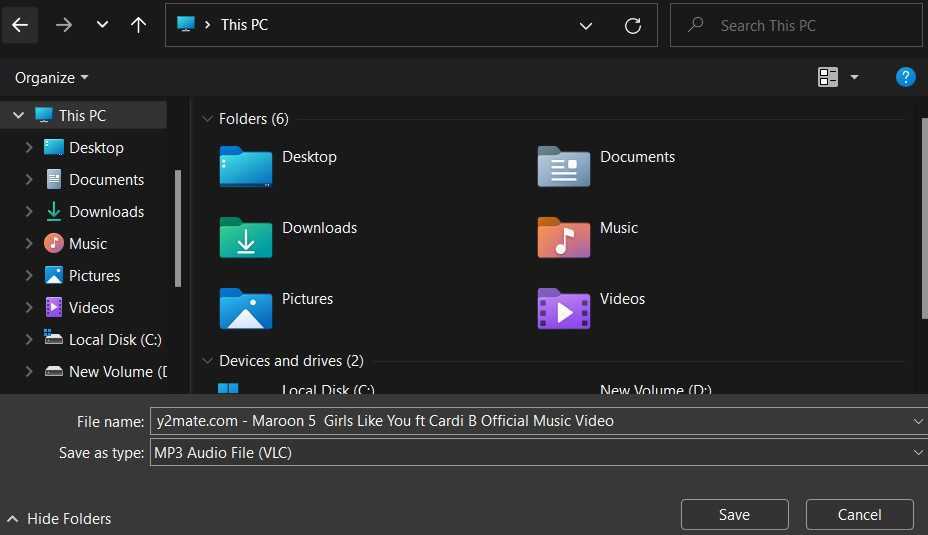Change view layout icon

click(x=827, y=77)
